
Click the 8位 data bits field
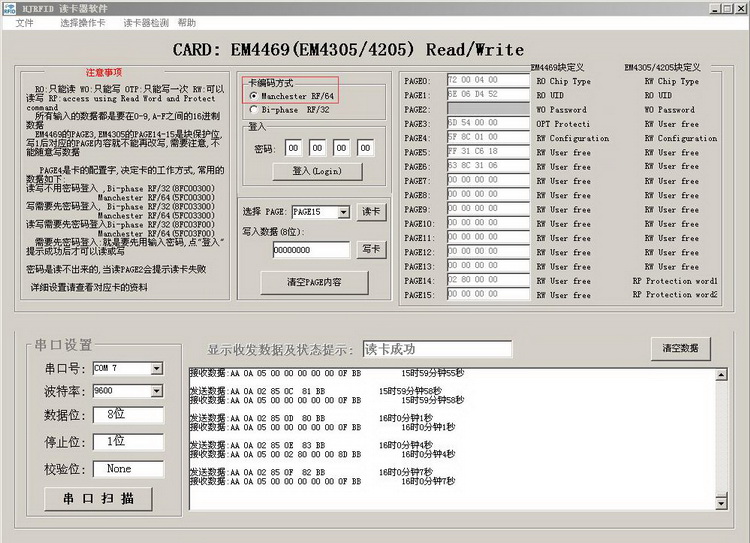tap(128, 414)
